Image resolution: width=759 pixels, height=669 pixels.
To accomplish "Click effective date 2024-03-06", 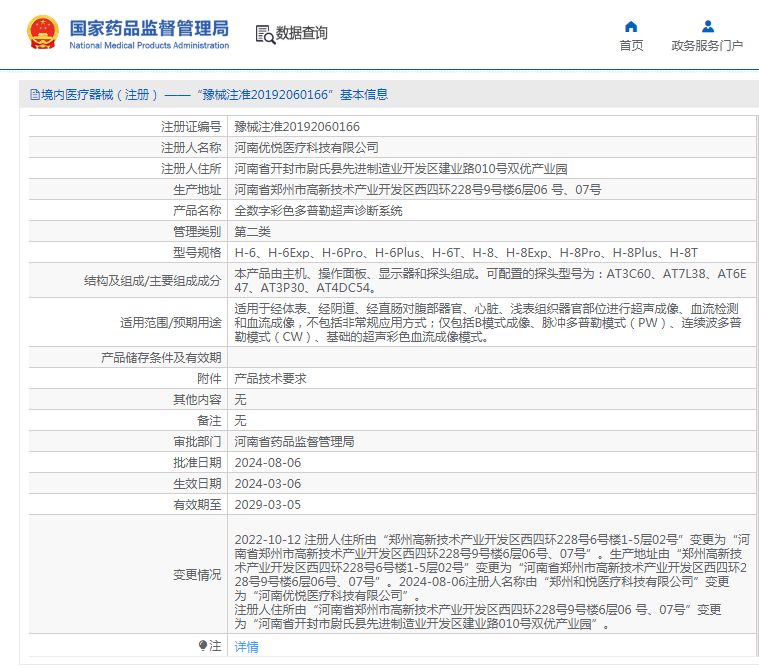I will click(268, 484).
